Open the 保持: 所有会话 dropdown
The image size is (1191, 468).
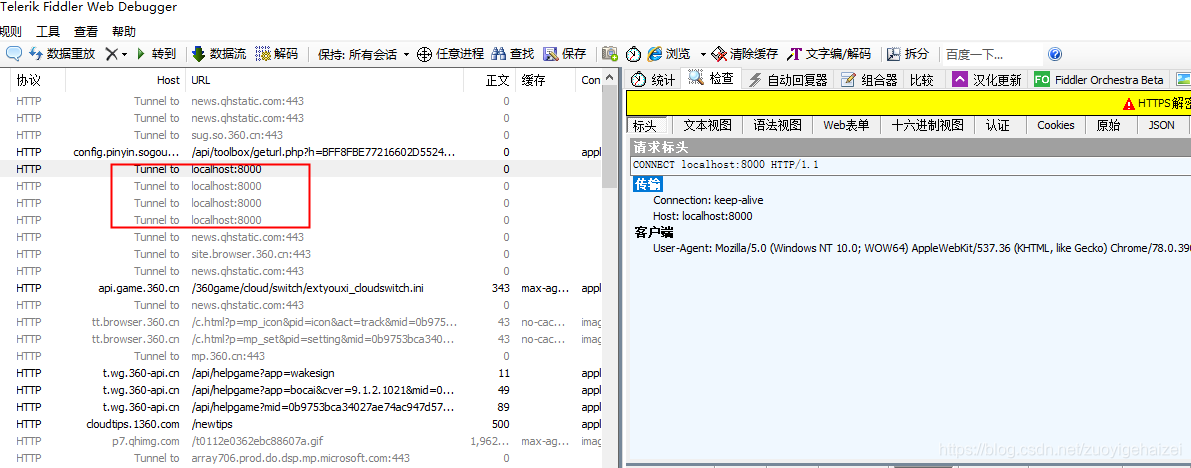click(363, 55)
